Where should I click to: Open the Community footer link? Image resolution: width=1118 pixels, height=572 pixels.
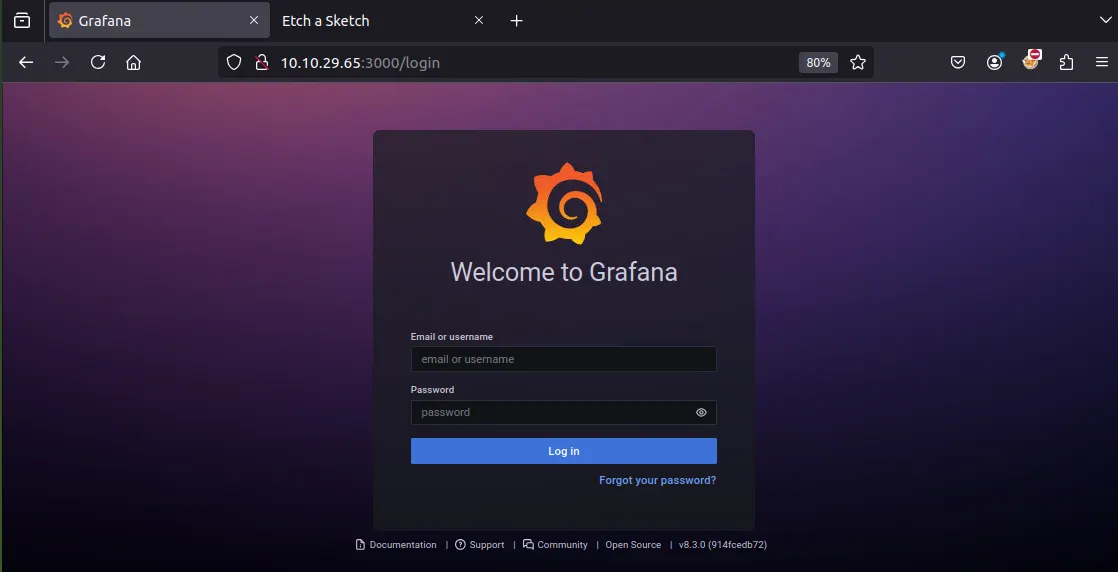click(x=563, y=544)
